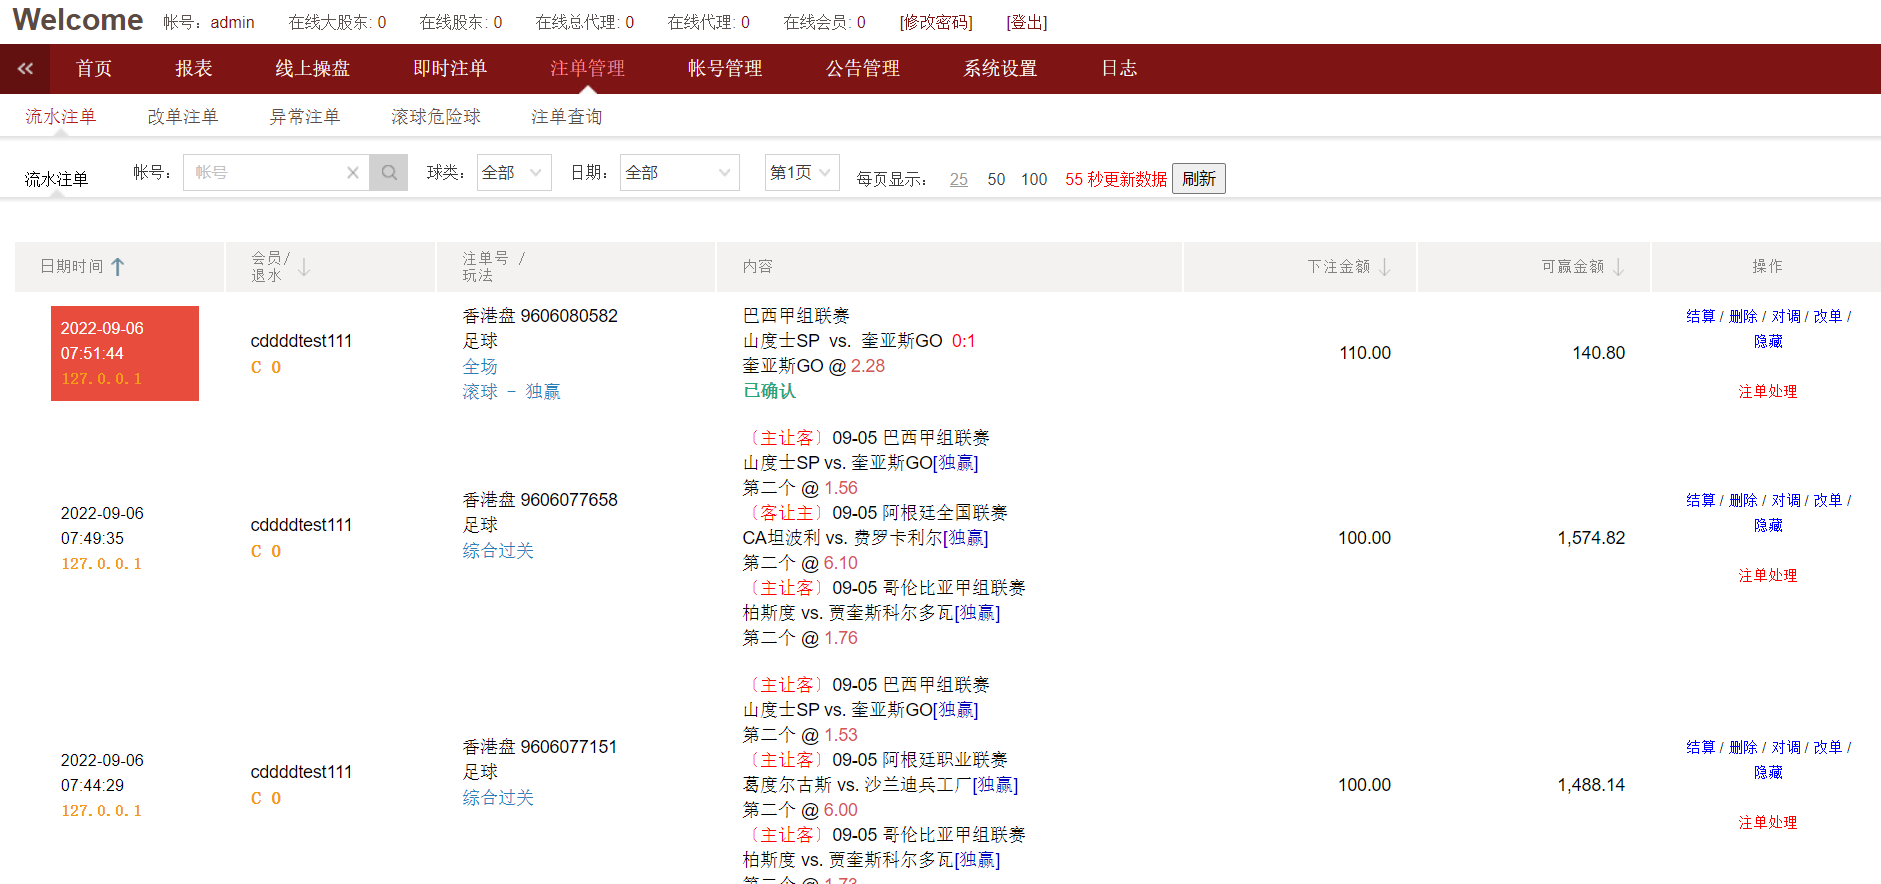Image resolution: width=1881 pixels, height=884 pixels.
Task: Click the 修改密码 link
Action: coord(935,22)
